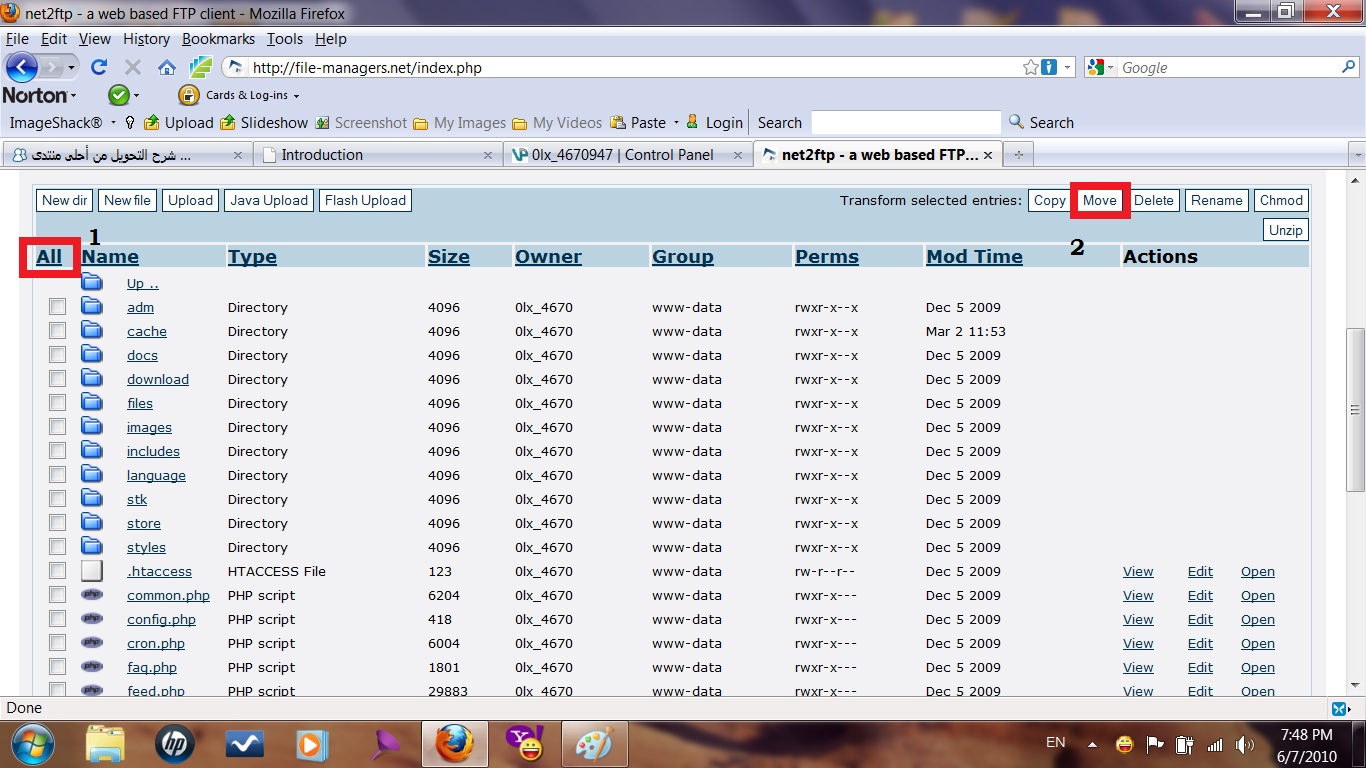Expand the Cards & Log-ins dropdown
1366x768 pixels.
[296, 96]
